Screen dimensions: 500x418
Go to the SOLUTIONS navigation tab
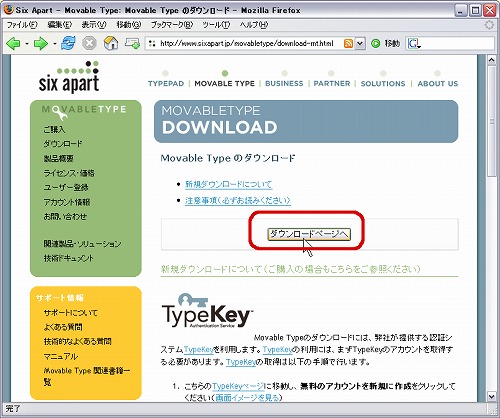(x=383, y=84)
